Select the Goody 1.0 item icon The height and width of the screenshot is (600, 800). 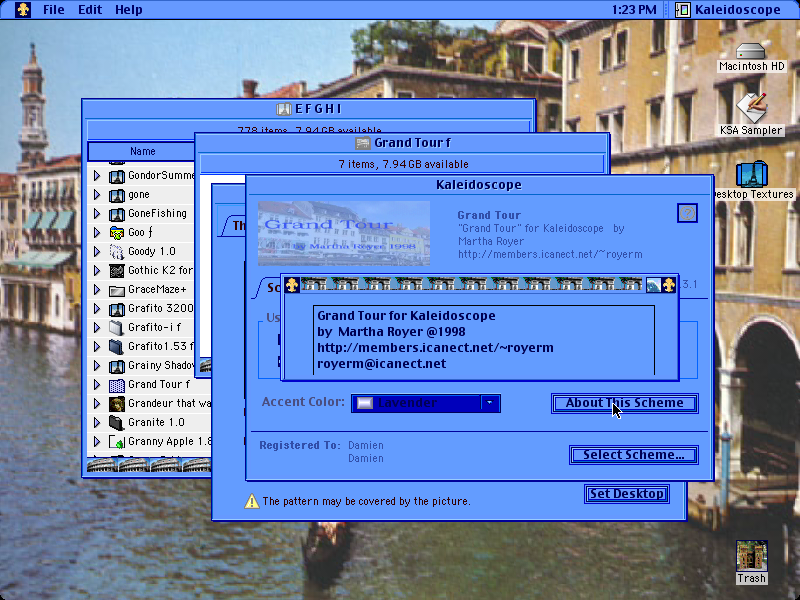117,252
